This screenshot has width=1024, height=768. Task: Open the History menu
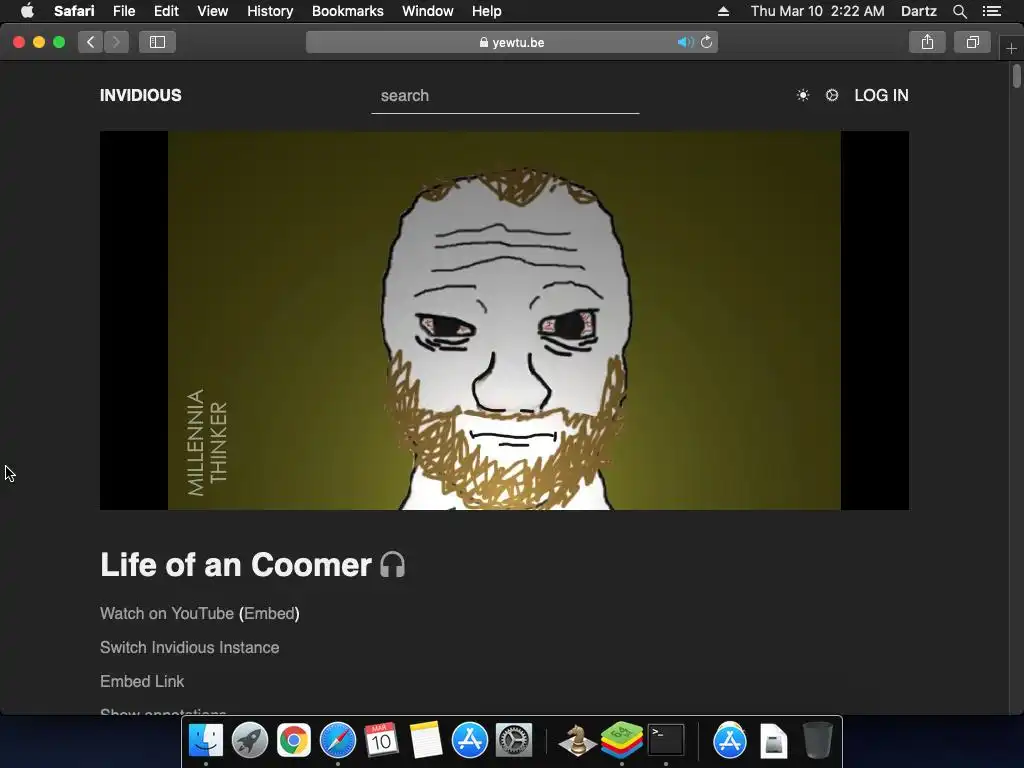tap(270, 11)
